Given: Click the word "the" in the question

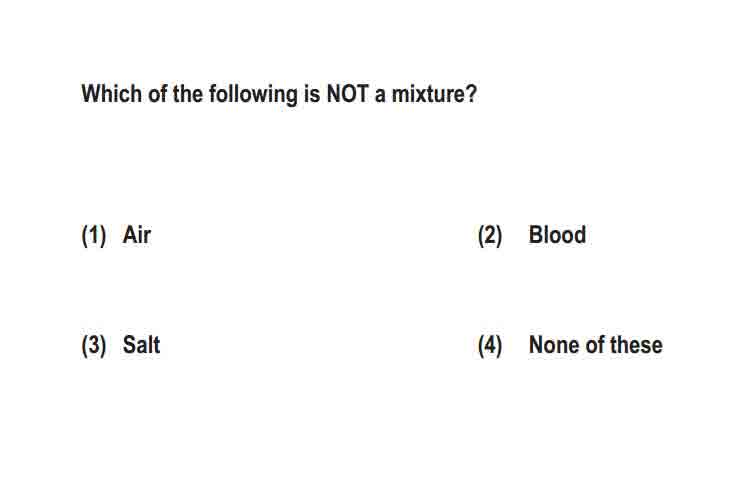Looking at the screenshot, I should point(188,94).
